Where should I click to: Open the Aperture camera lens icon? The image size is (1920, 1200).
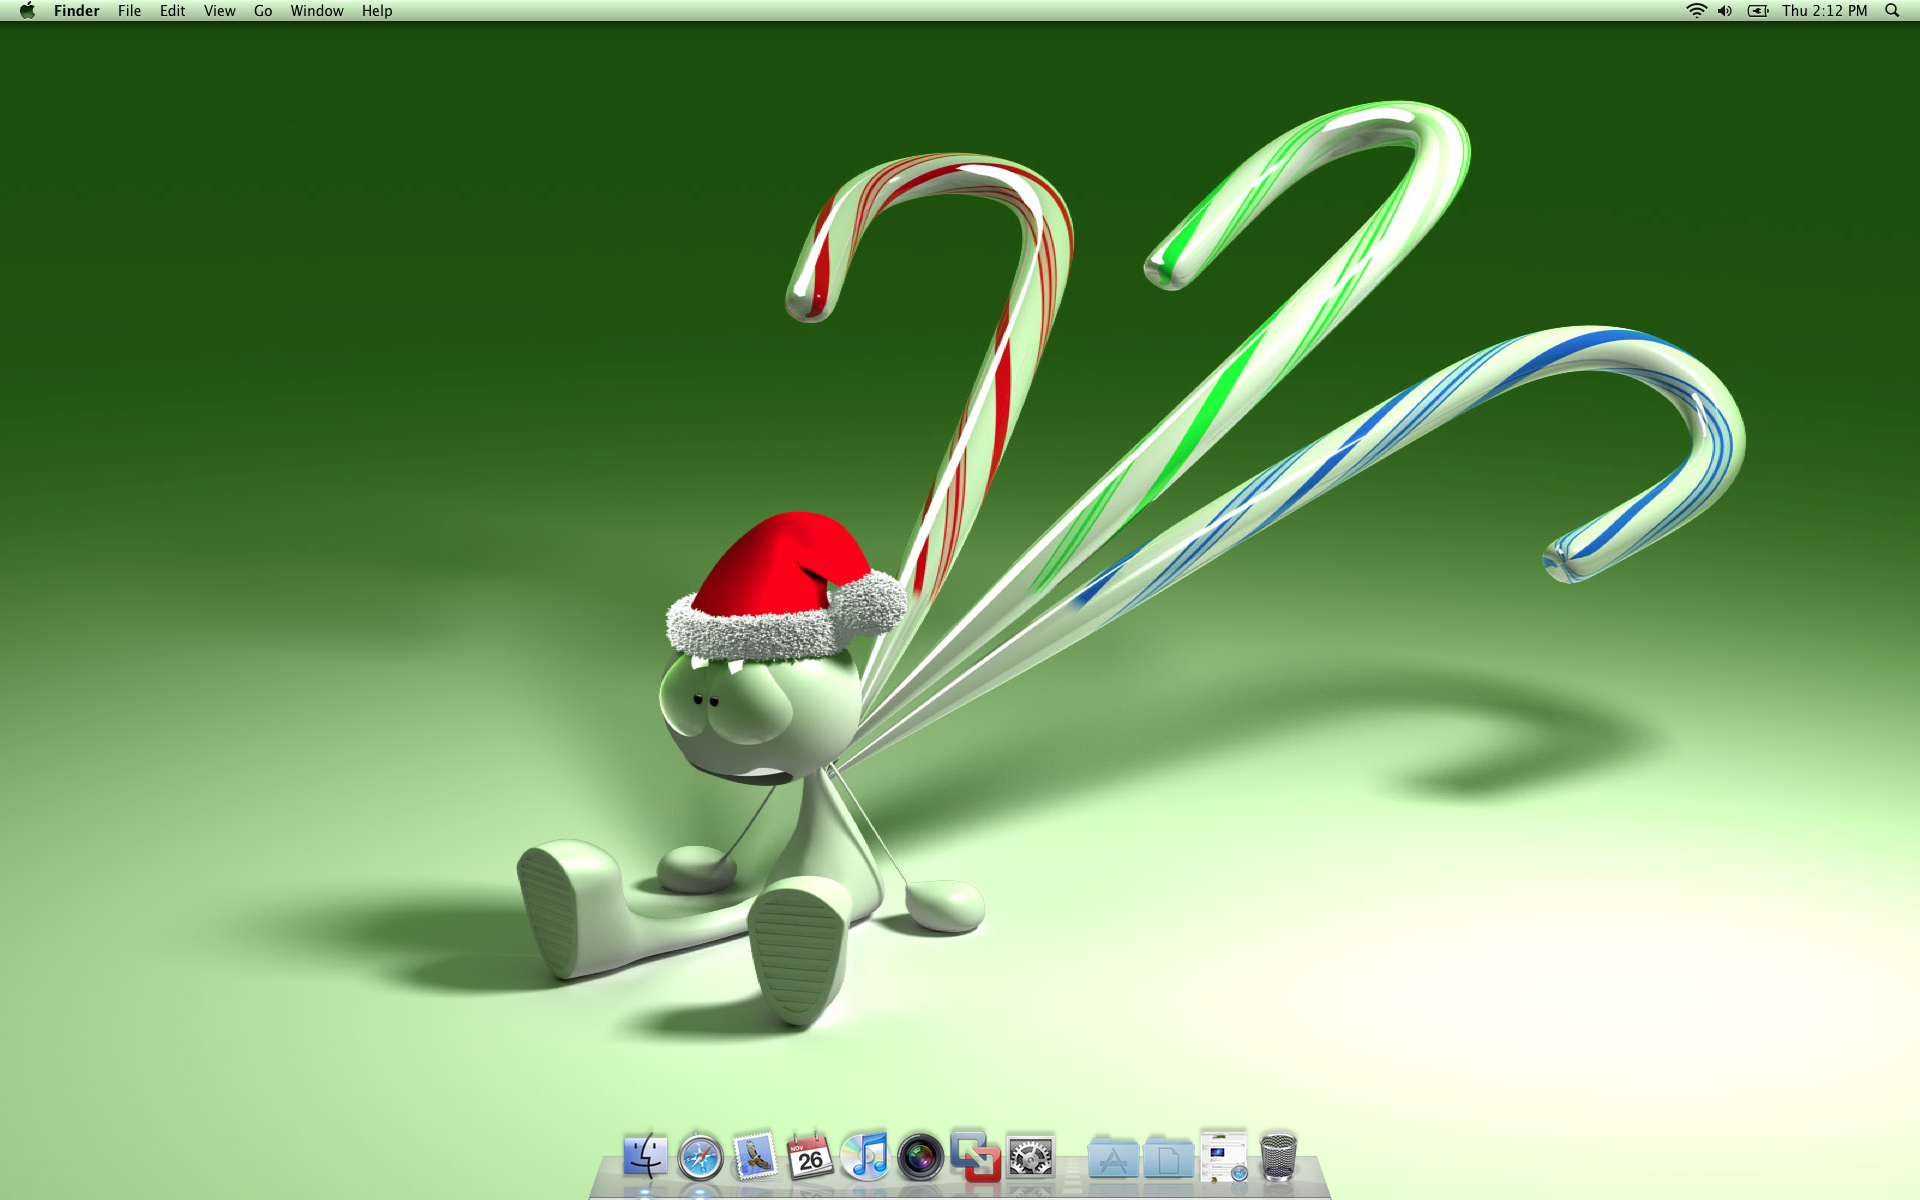click(920, 1157)
